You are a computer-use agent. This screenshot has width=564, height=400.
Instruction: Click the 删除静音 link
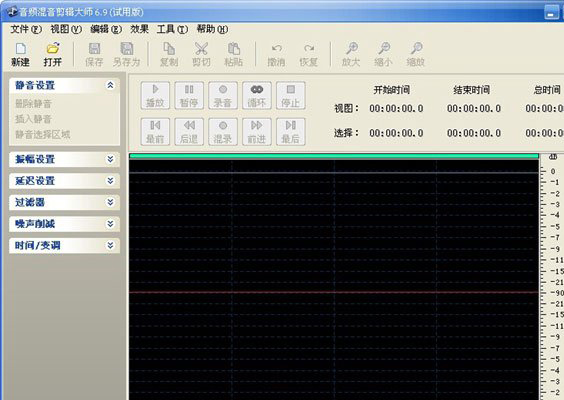[33, 104]
